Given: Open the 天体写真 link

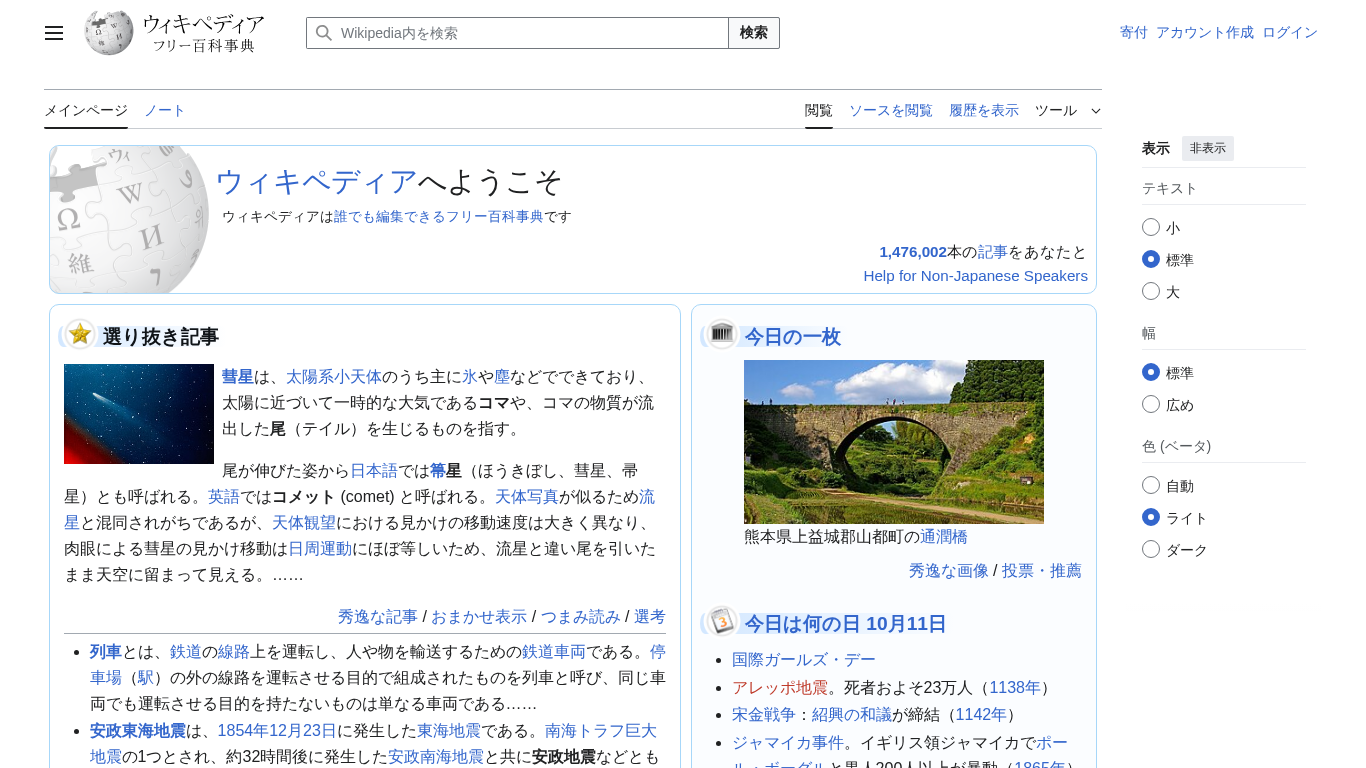Looking at the screenshot, I should point(527,497).
